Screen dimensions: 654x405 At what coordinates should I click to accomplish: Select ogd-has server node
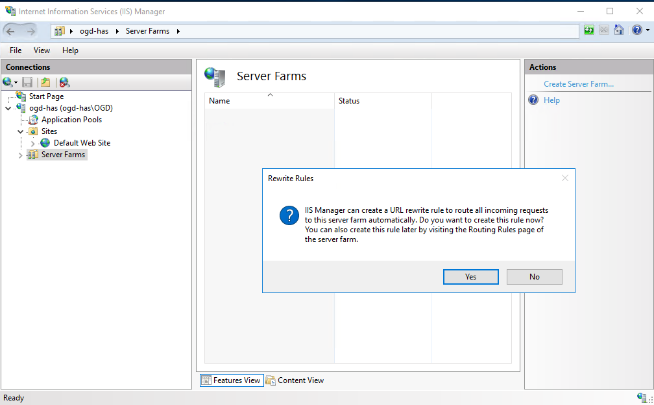pyautogui.click(x=71, y=108)
